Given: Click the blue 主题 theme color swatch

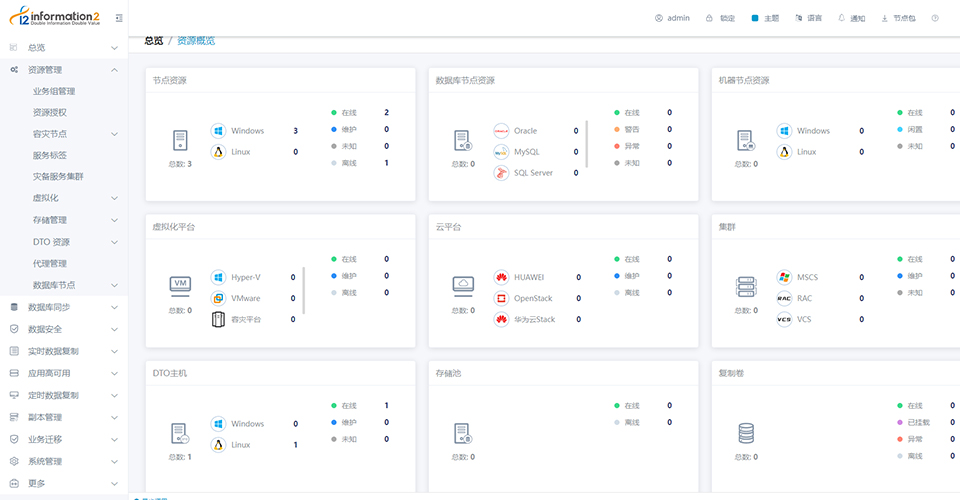Looking at the screenshot, I should (x=755, y=18).
